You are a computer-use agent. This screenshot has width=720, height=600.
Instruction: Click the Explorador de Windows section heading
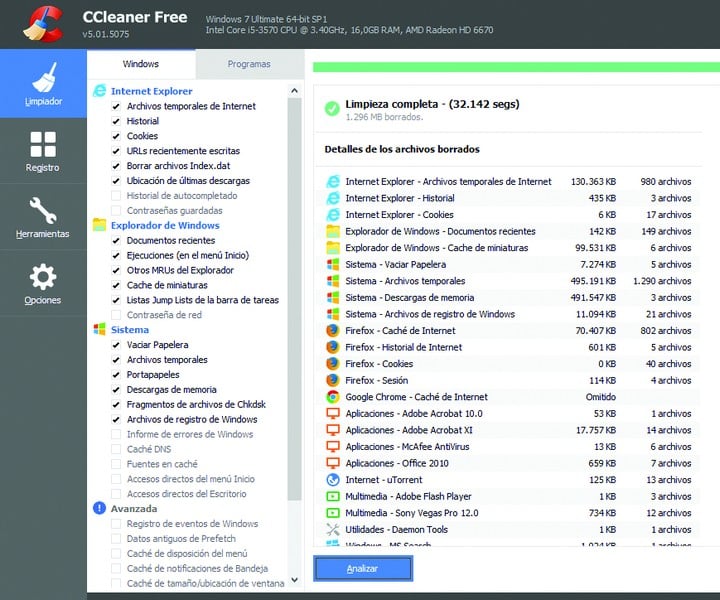click(165, 225)
